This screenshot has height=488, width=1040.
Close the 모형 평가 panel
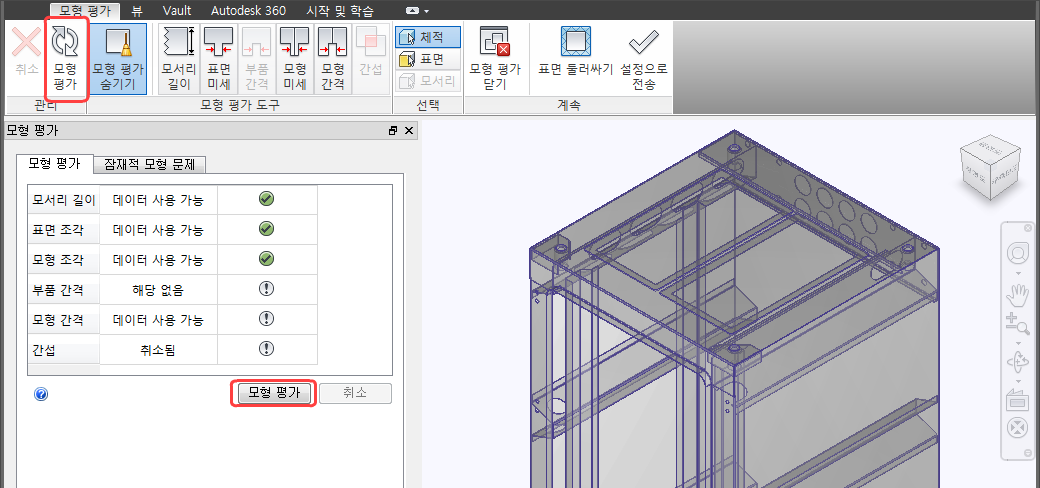pos(409,131)
